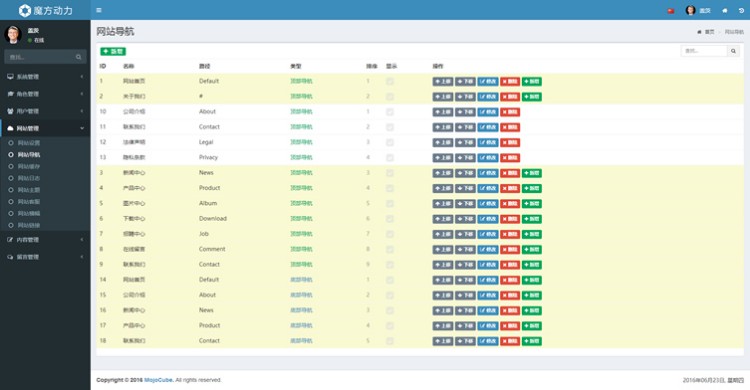Move down the Privacy row
The height and width of the screenshot is (390, 750).
pos(465,158)
